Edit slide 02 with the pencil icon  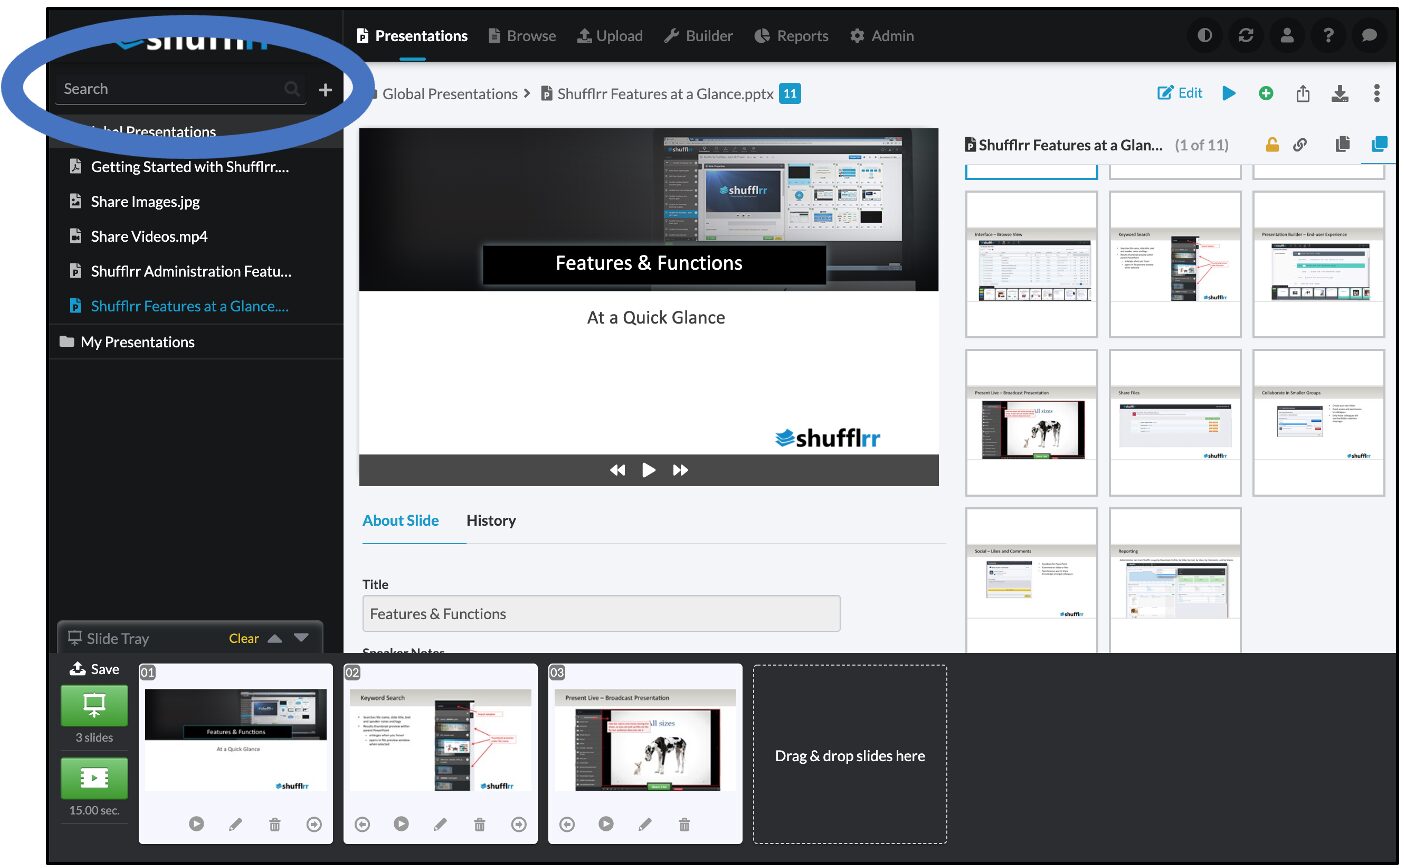(x=440, y=824)
